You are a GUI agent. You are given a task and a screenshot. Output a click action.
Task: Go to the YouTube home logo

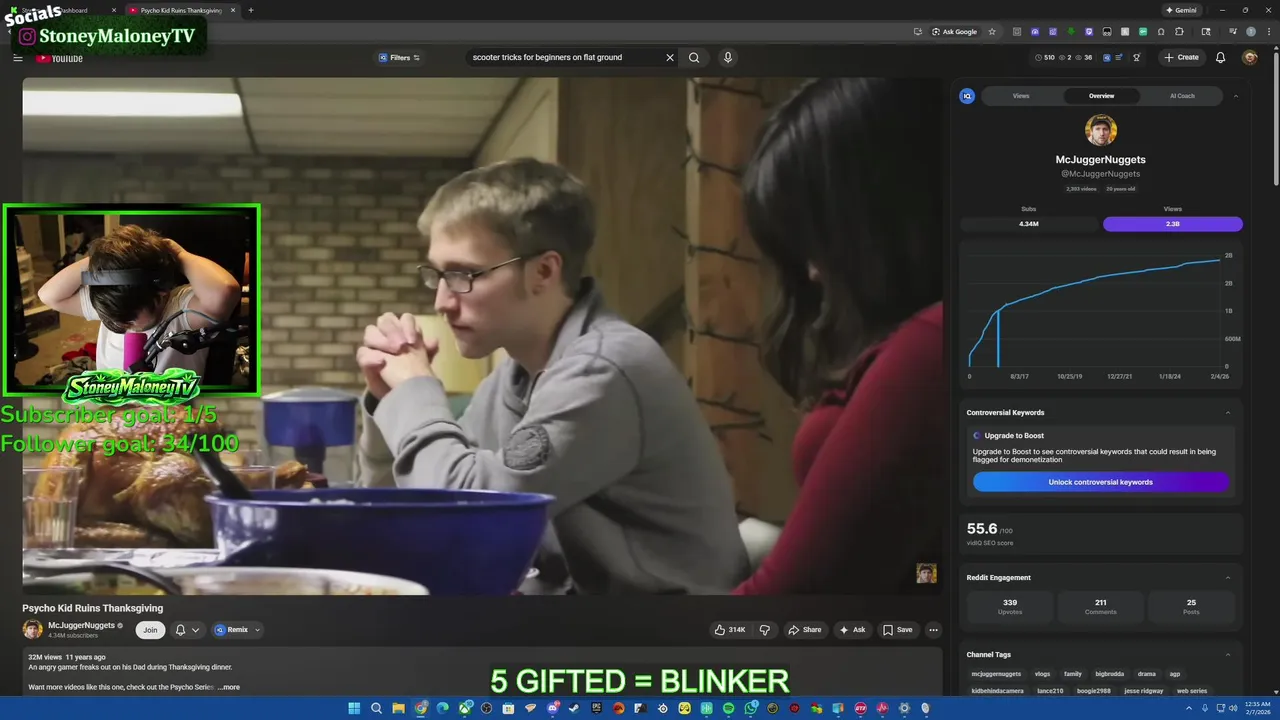(x=59, y=58)
